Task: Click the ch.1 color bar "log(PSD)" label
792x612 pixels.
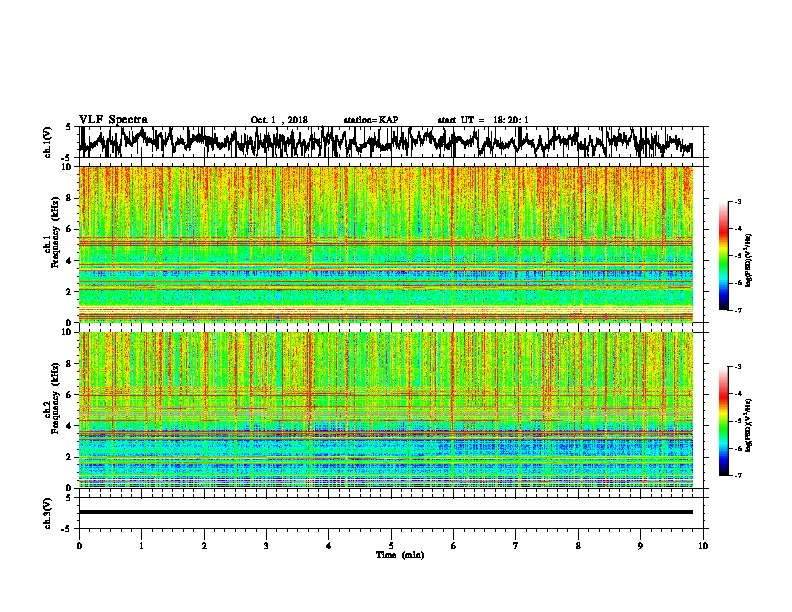Action: coord(748,261)
